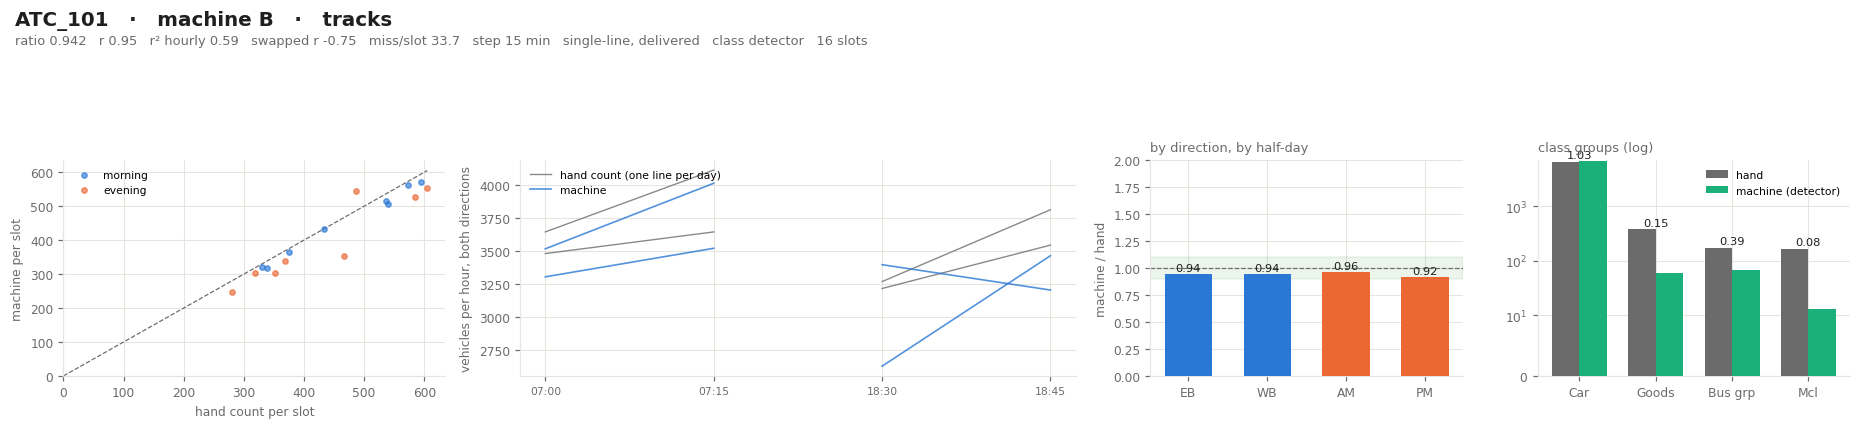This screenshot has height=429, width=1861.
Task: Click the gray hand legend swatch
Action: tap(1716, 175)
